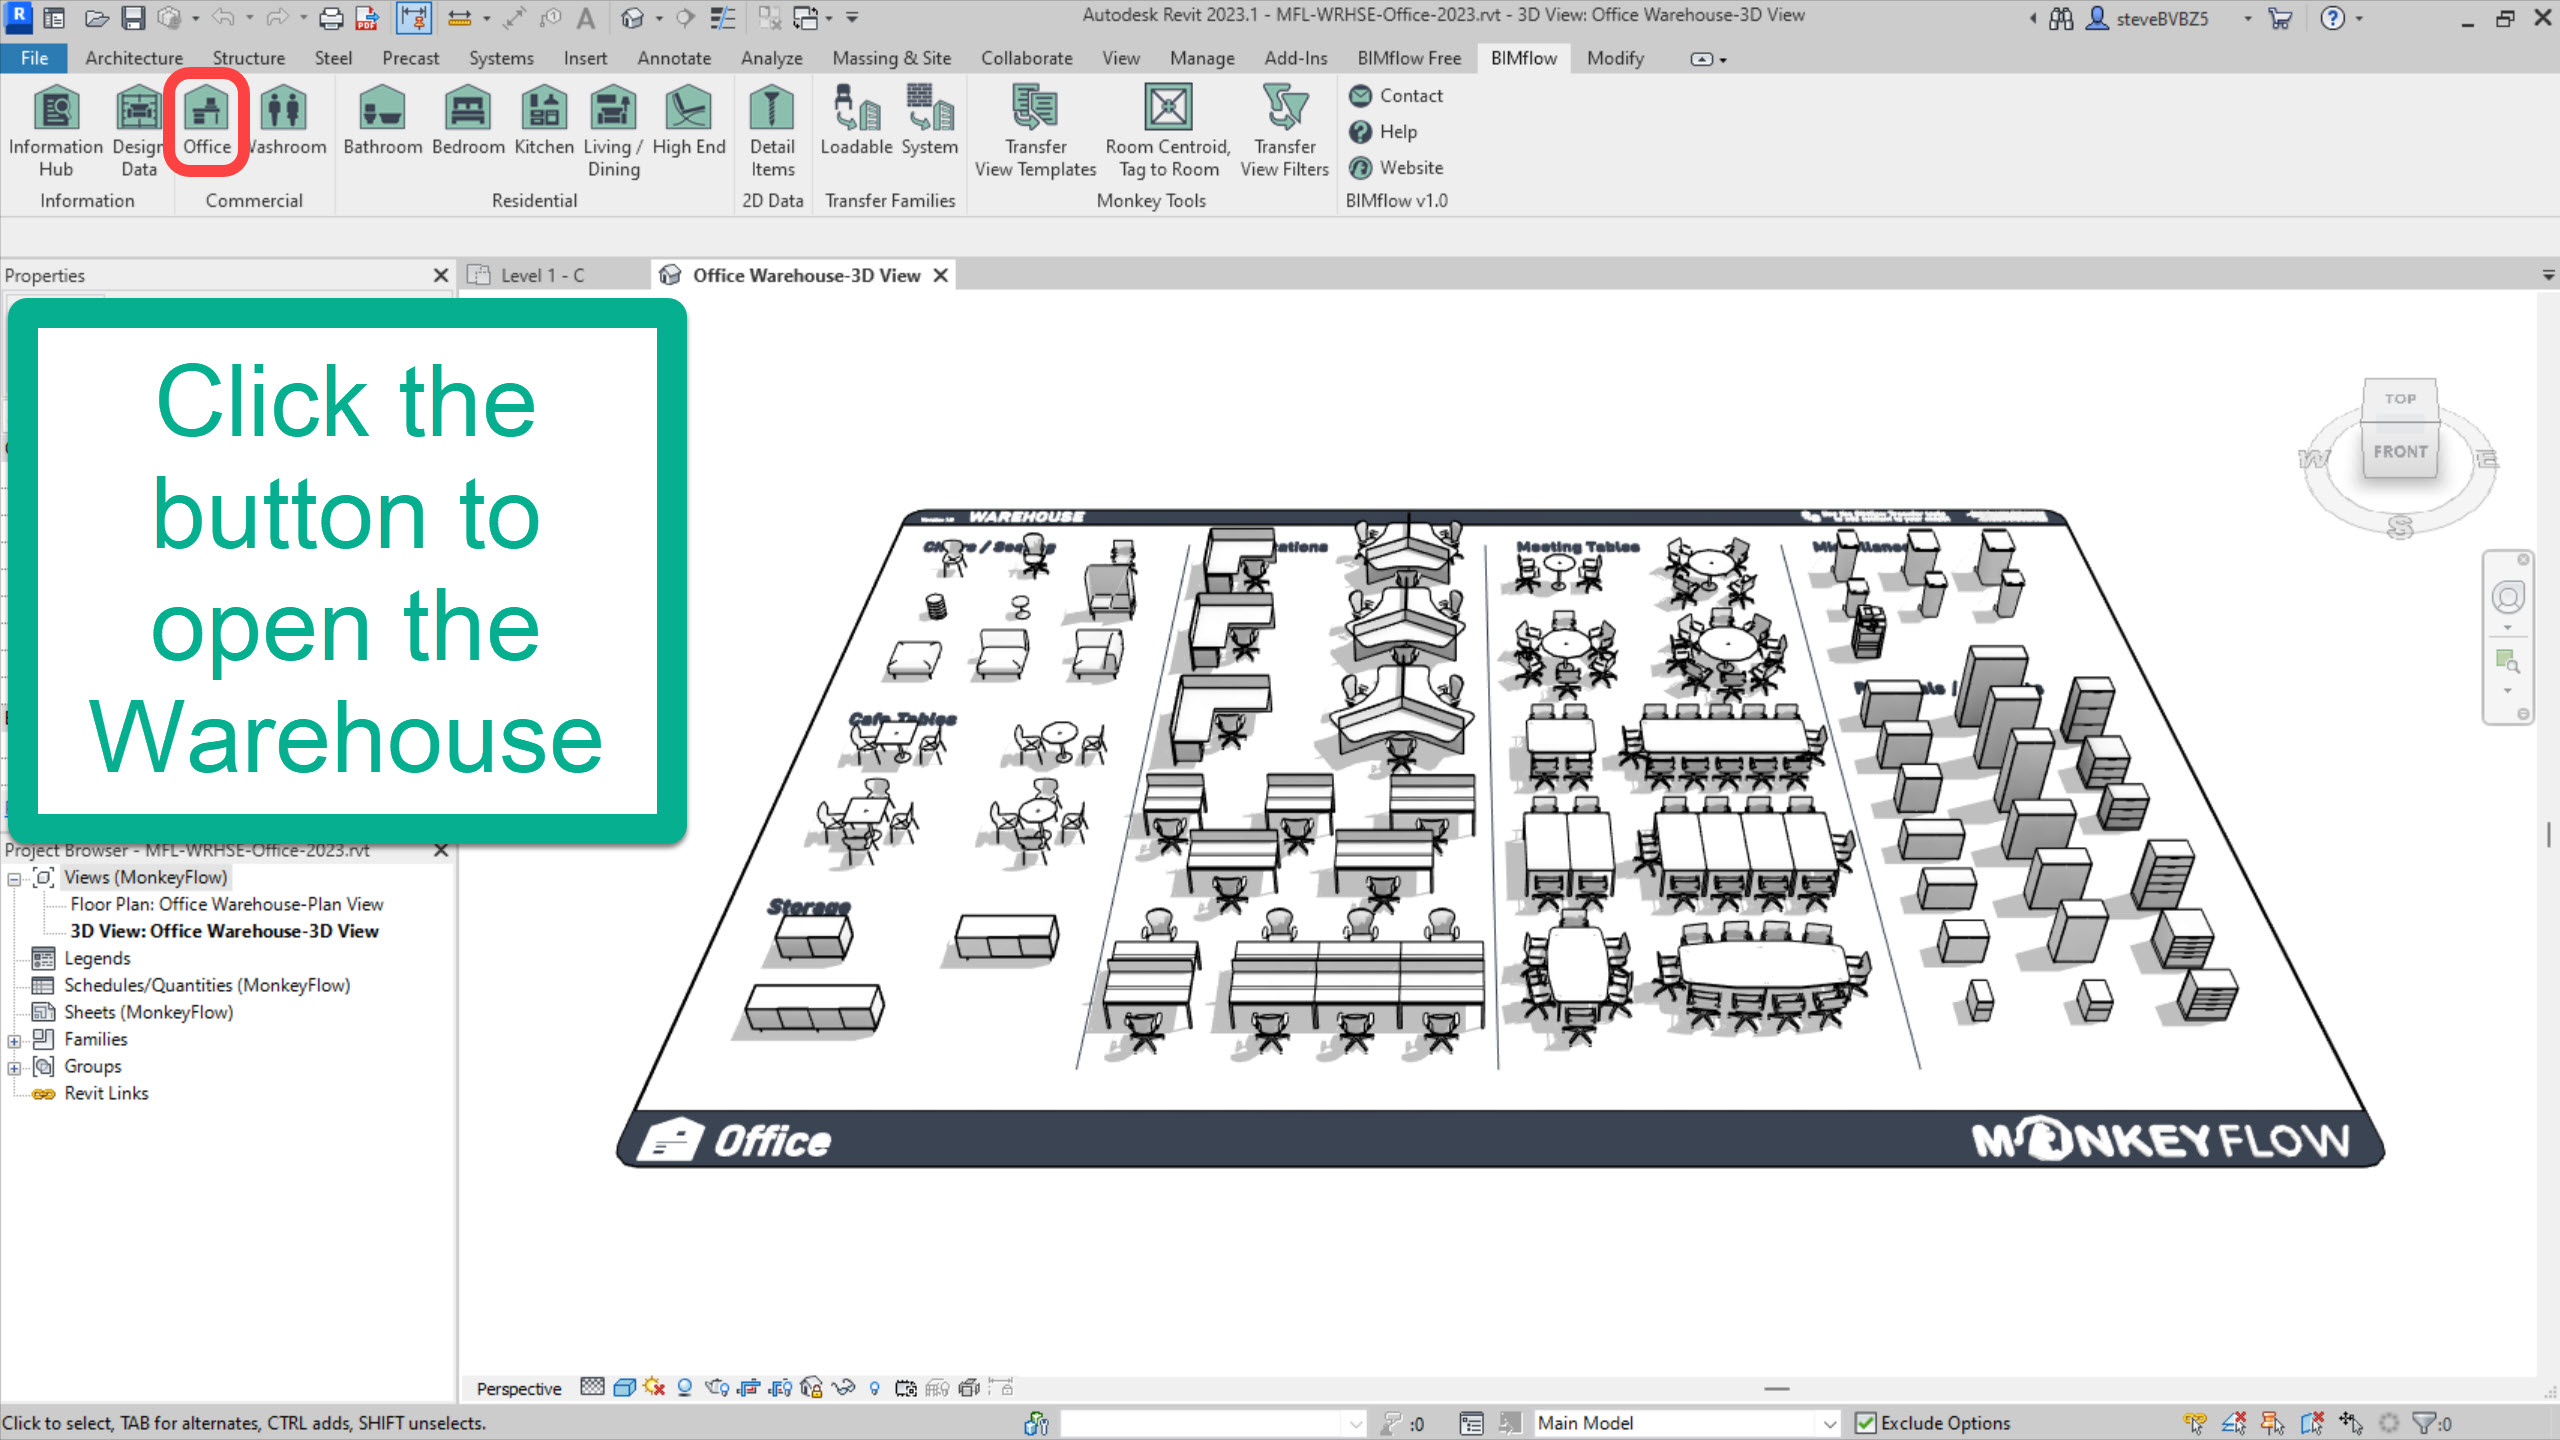Toggle shadows in view control bar
This screenshot has height=1440, width=2560.
pyautogui.click(x=684, y=1388)
